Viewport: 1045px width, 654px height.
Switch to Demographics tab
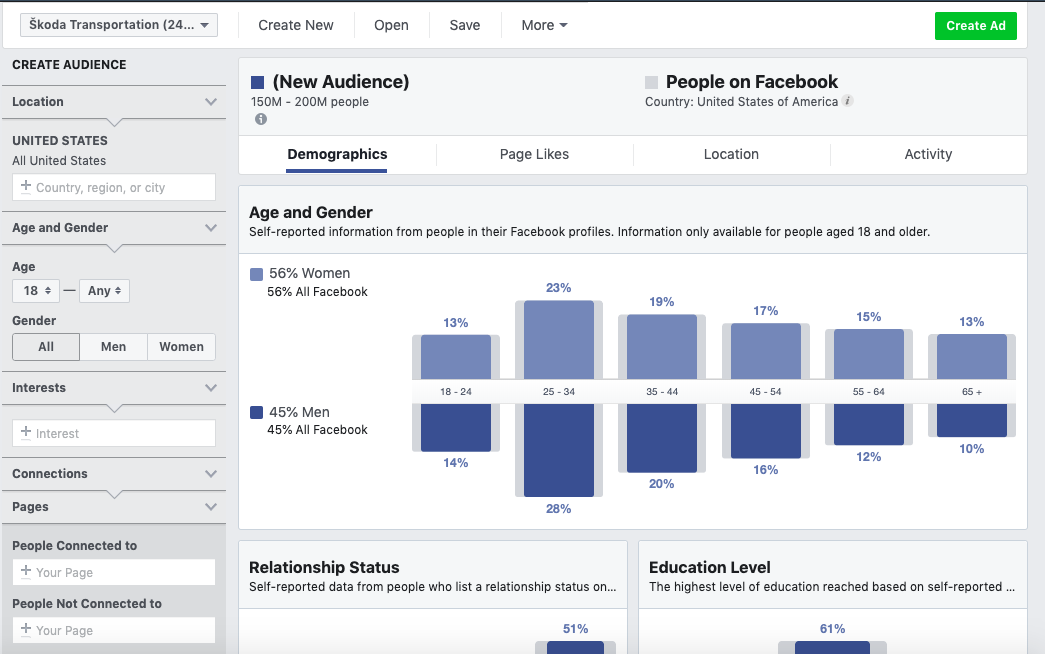click(x=337, y=155)
